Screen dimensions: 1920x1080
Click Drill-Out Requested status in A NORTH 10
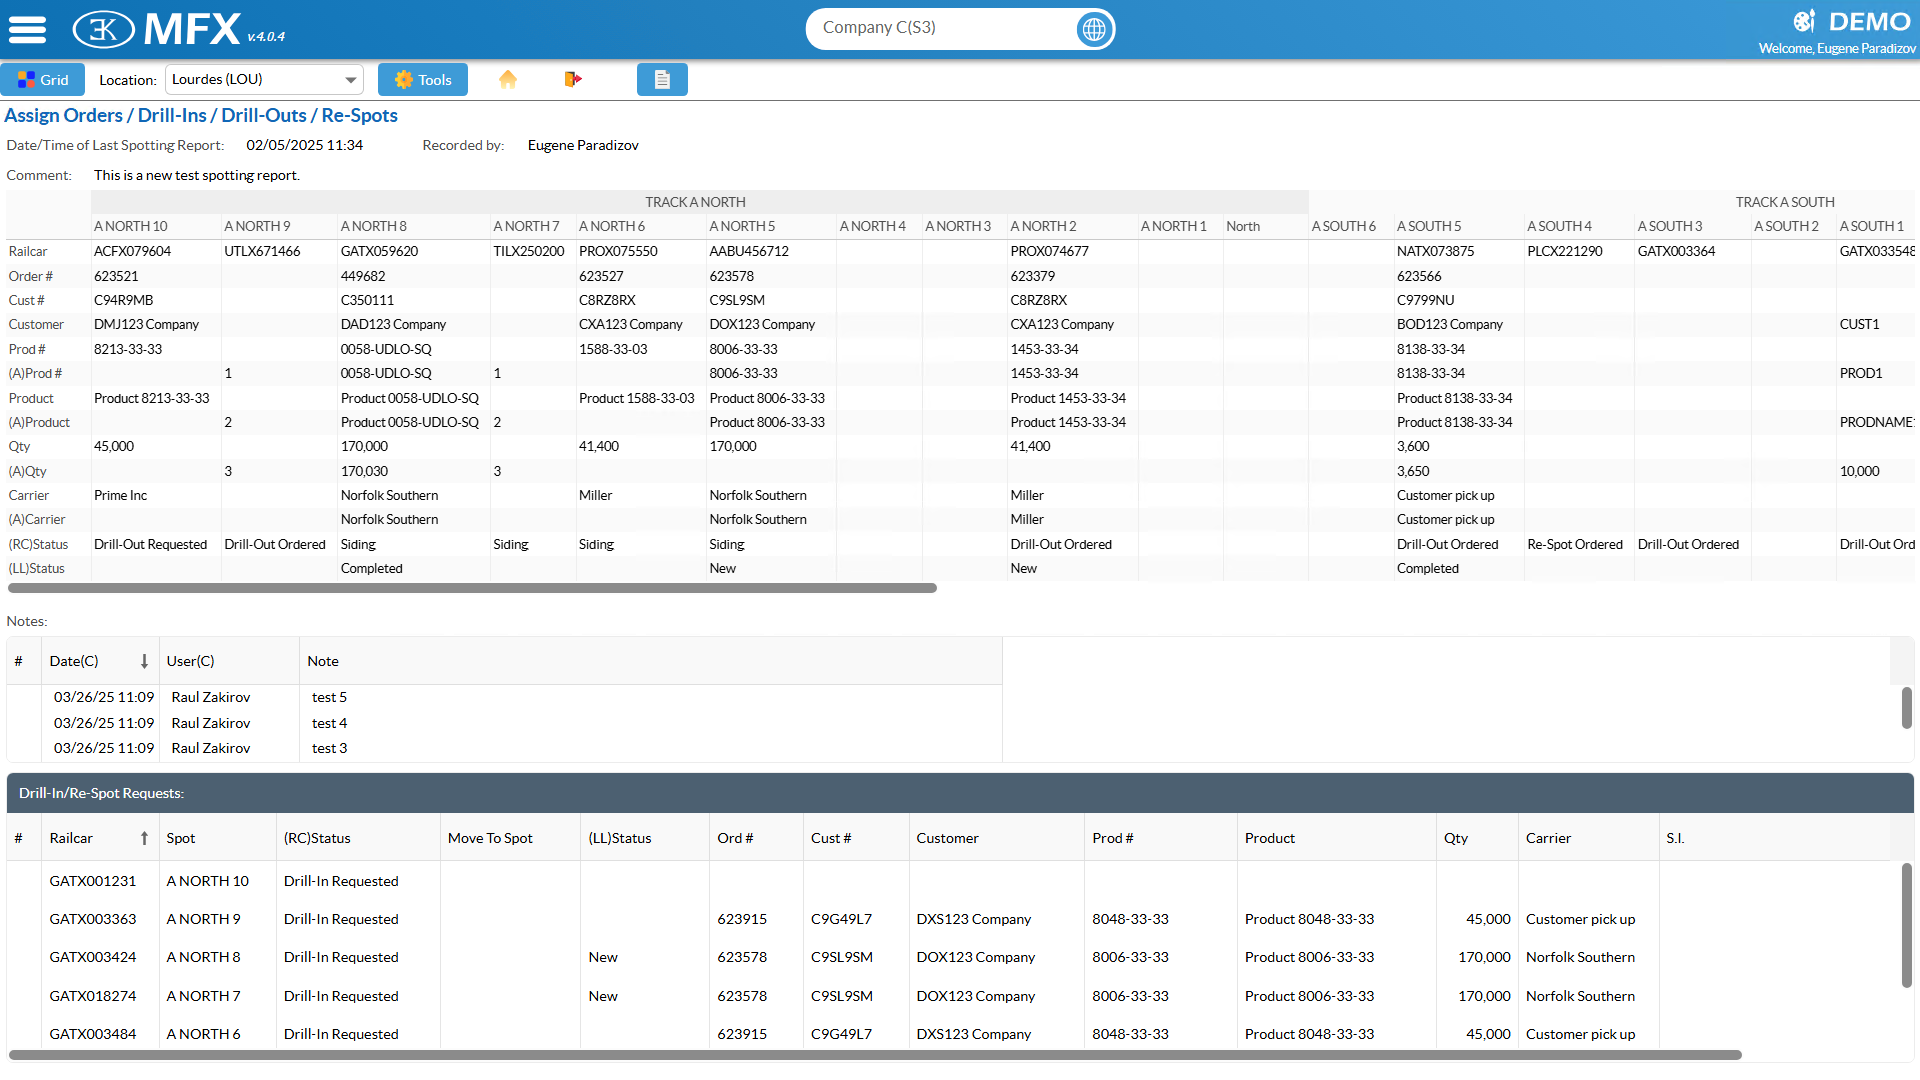click(x=150, y=544)
